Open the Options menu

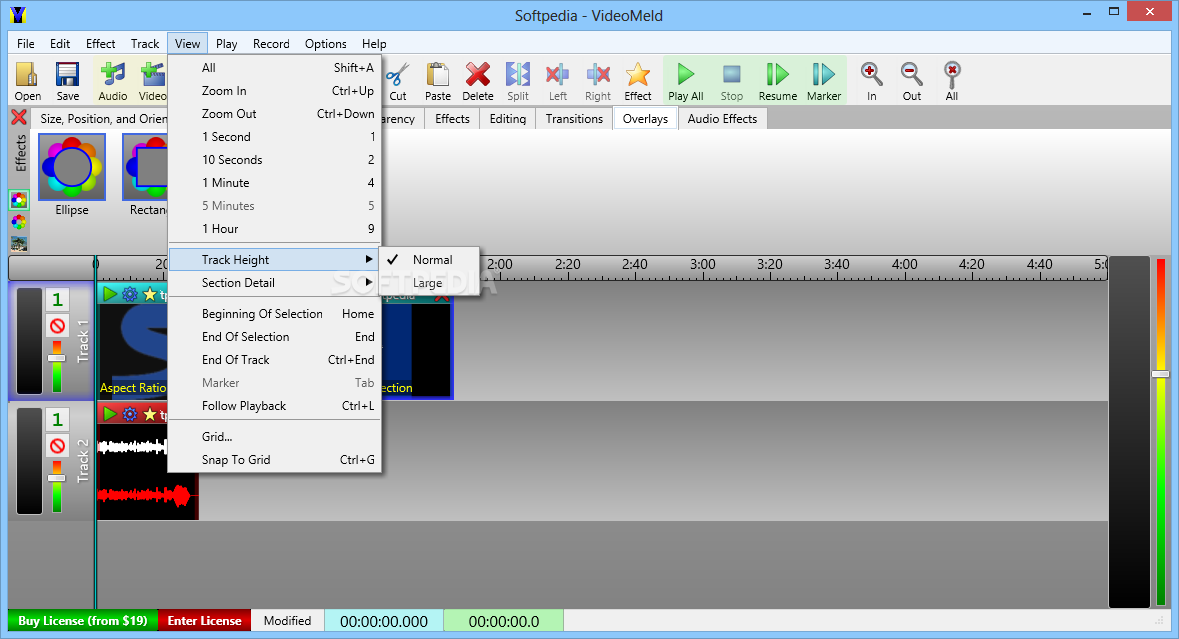click(326, 44)
